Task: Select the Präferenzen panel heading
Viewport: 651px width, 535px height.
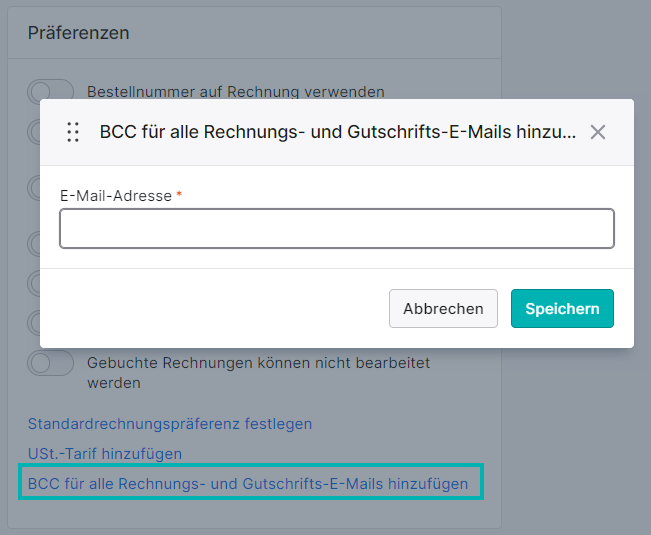Action: click(x=78, y=33)
